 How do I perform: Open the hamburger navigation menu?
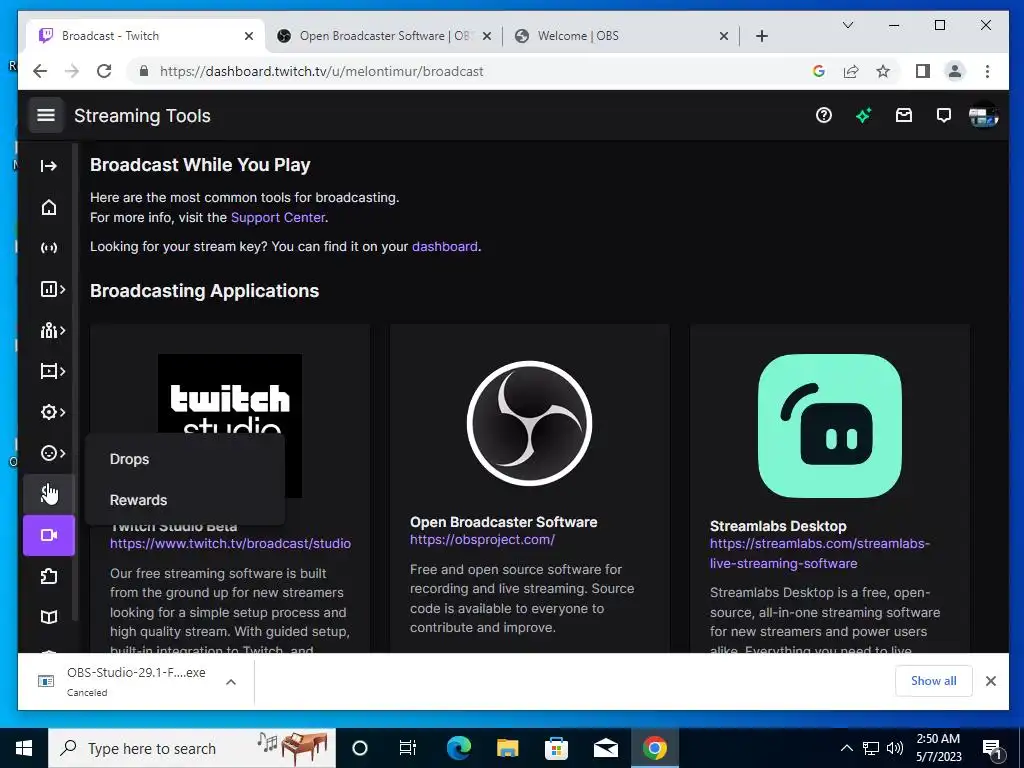coord(46,116)
